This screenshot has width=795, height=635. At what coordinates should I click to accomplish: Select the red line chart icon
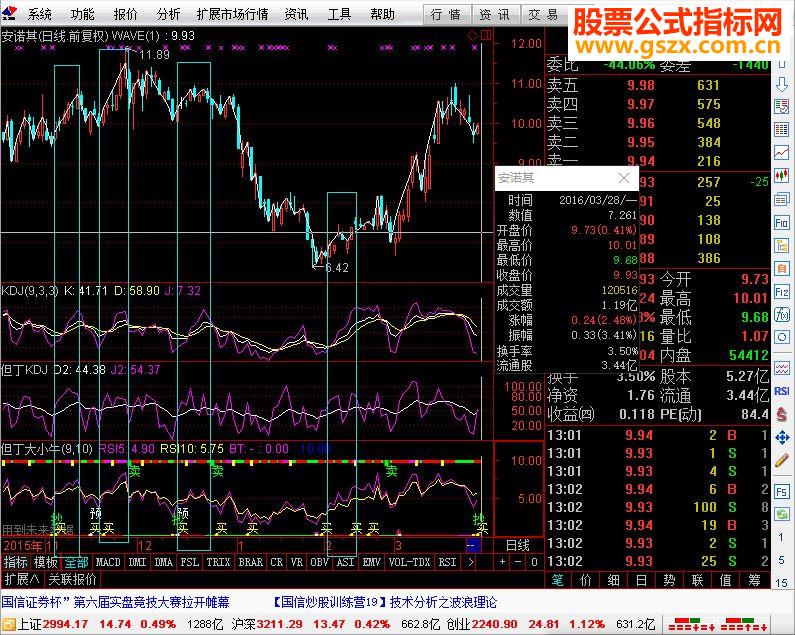tap(781, 152)
